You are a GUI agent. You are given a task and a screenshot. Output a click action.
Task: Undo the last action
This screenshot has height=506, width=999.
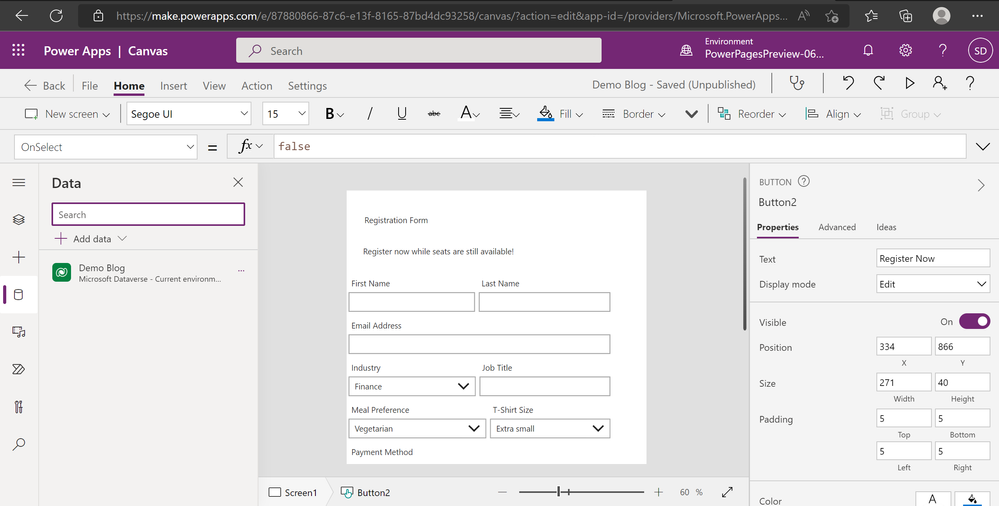tap(848, 83)
